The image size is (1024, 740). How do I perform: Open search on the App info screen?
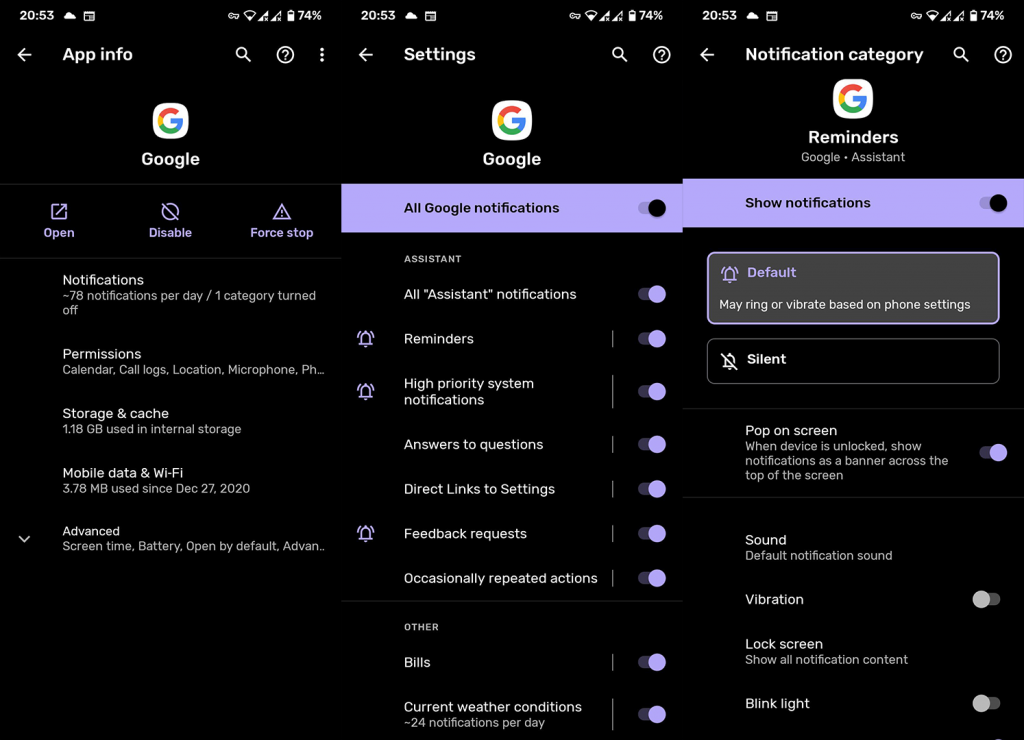pyautogui.click(x=243, y=55)
